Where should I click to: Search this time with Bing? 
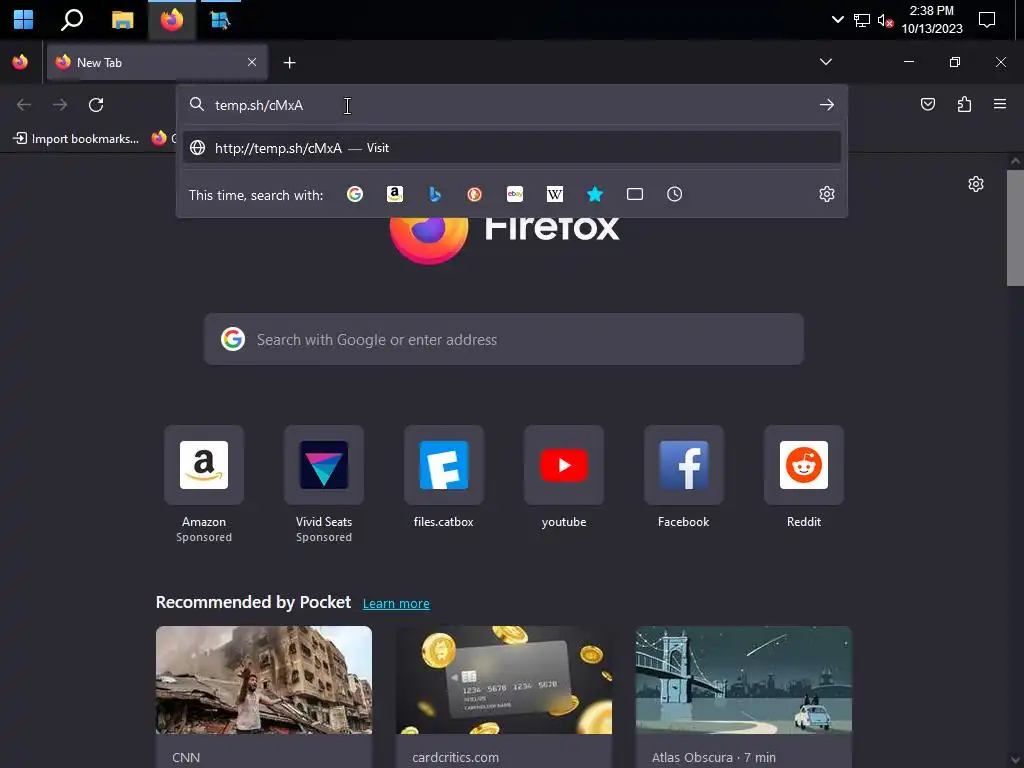[x=434, y=194]
